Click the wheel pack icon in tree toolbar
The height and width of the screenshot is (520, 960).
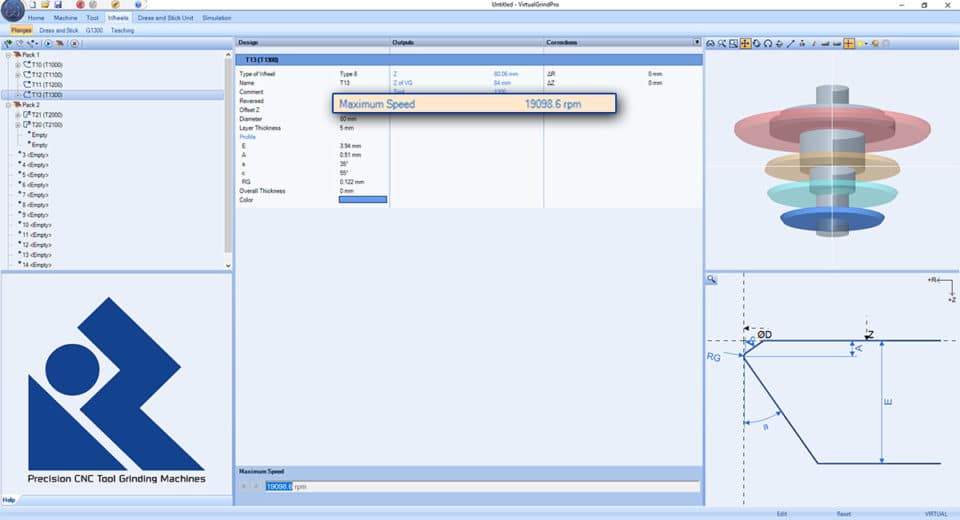pyautogui.click(x=59, y=43)
